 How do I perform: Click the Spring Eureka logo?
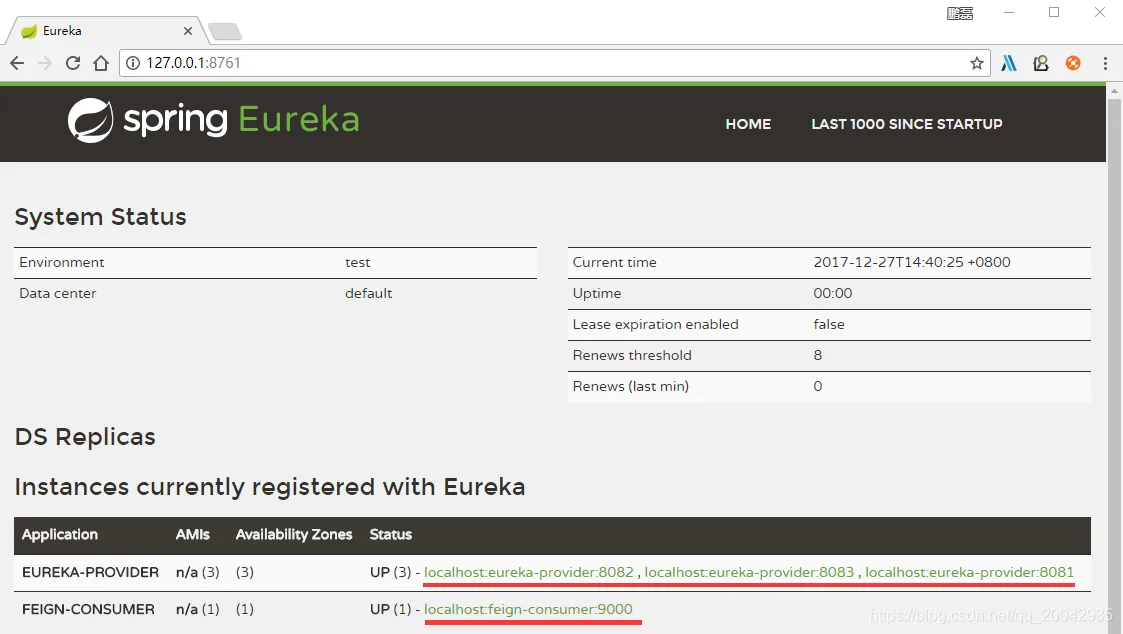point(213,120)
